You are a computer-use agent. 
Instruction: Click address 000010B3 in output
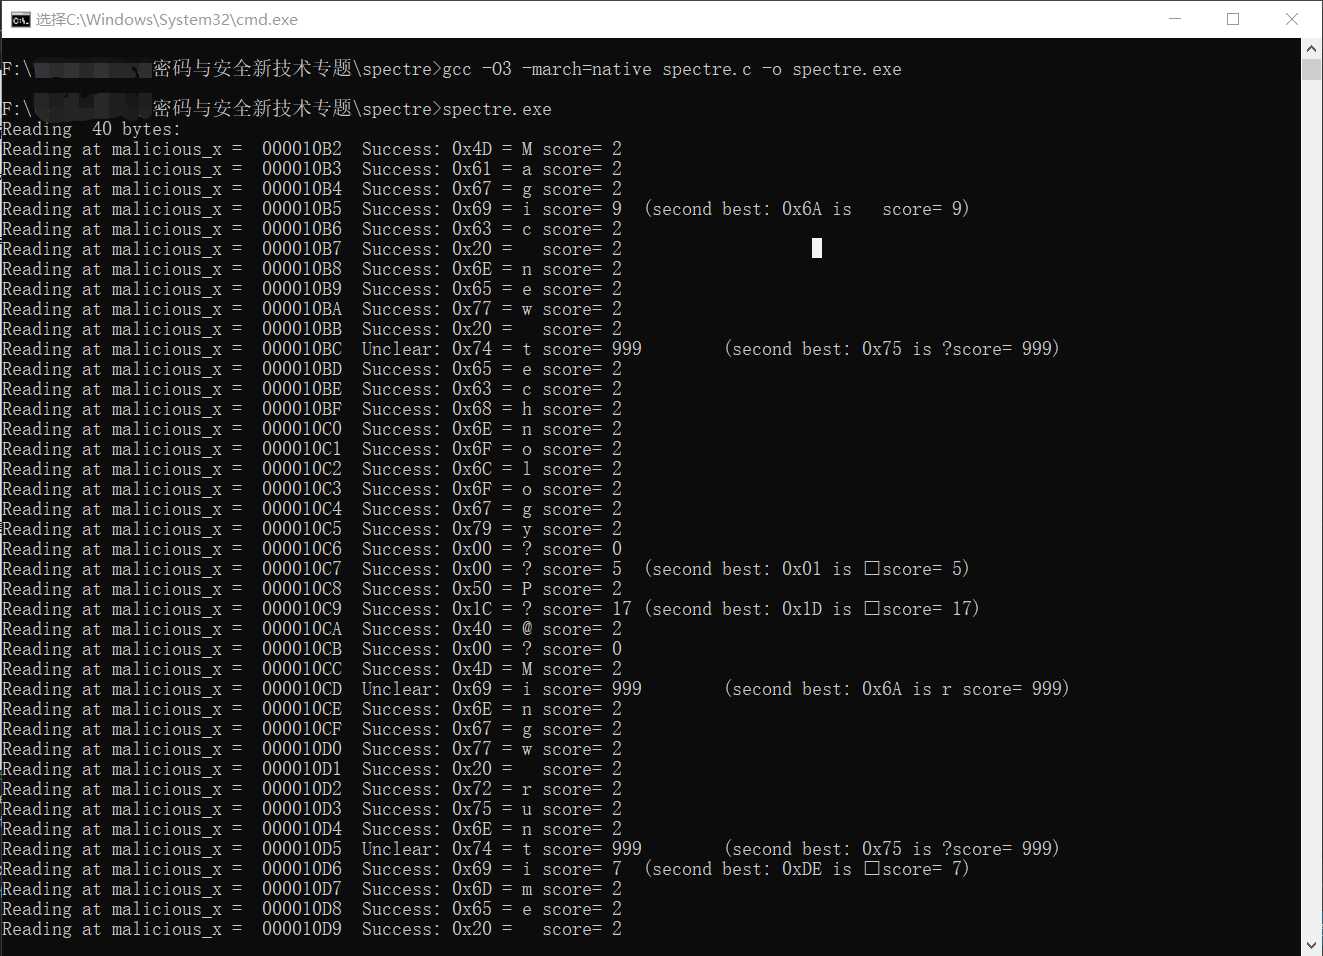pyautogui.click(x=302, y=169)
